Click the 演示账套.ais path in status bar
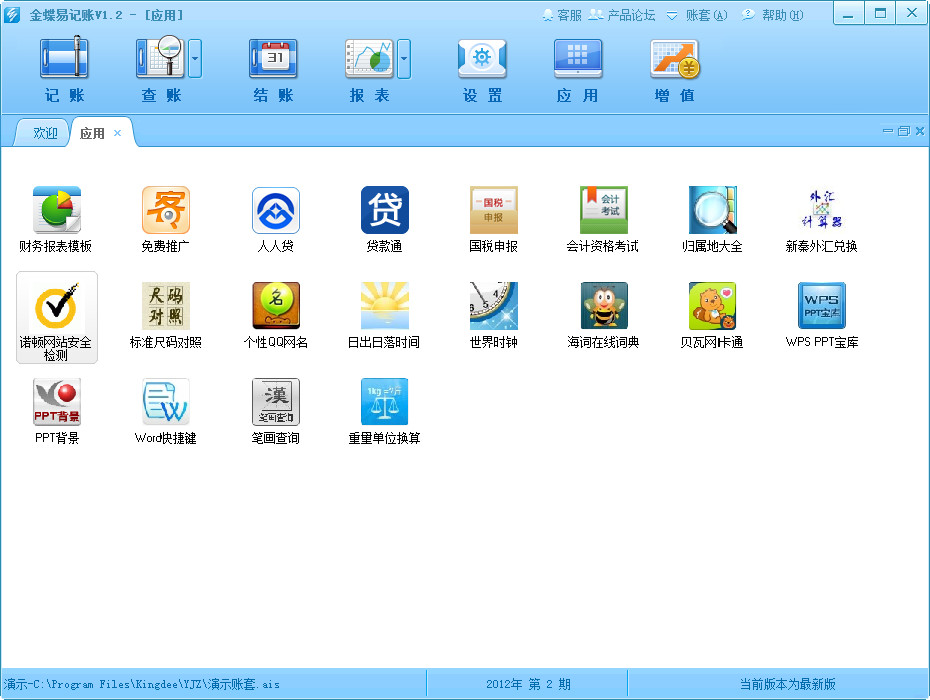 [141, 684]
